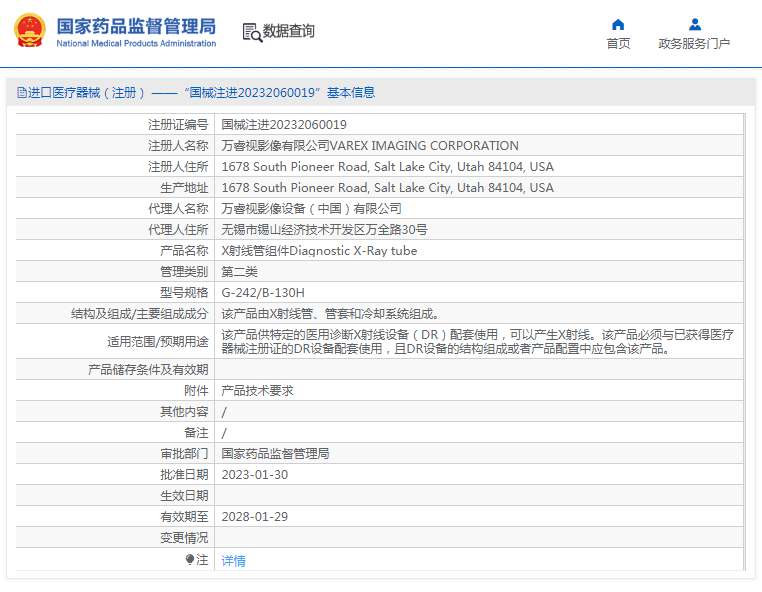
Task: Select 万睿视影像有限公司VAREX IMAGING CORPORATION
Action: click(x=370, y=146)
